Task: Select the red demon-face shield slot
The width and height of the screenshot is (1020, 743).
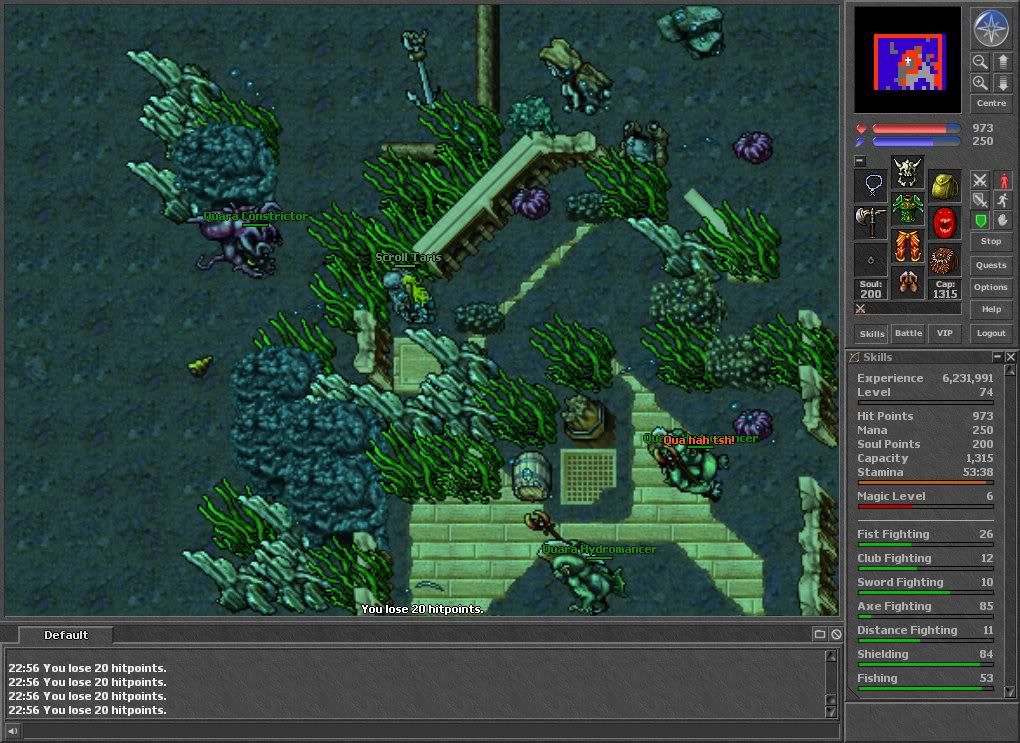Action: coord(945,223)
